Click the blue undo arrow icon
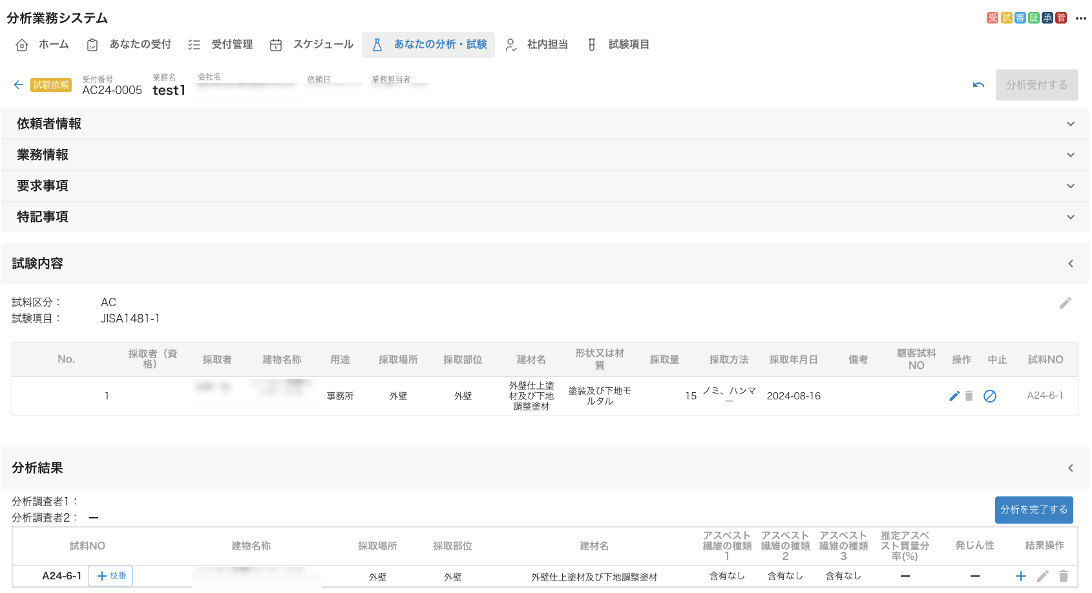The width and height of the screenshot is (1092, 593). coord(978,85)
